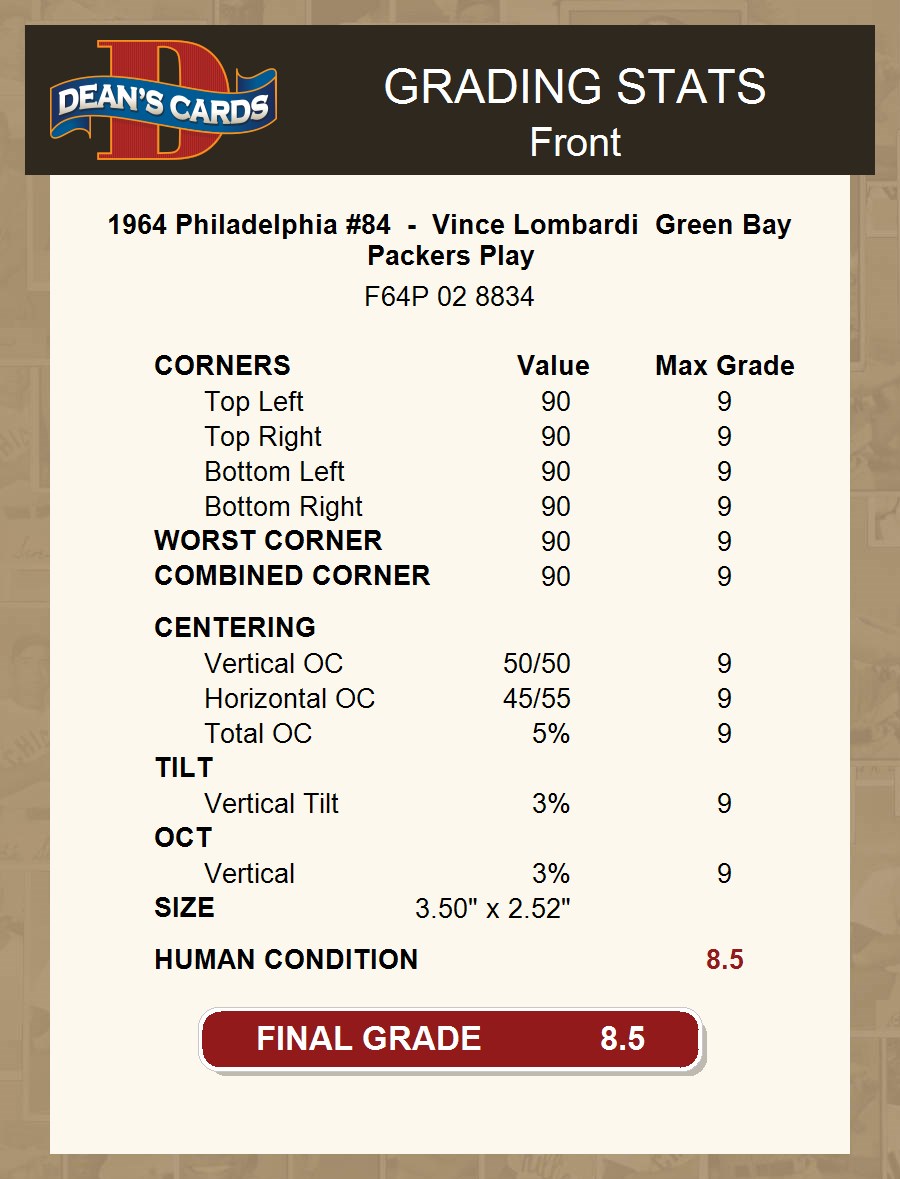Click the Combined Corner label
This screenshot has width=900, height=1179.
coord(292,576)
